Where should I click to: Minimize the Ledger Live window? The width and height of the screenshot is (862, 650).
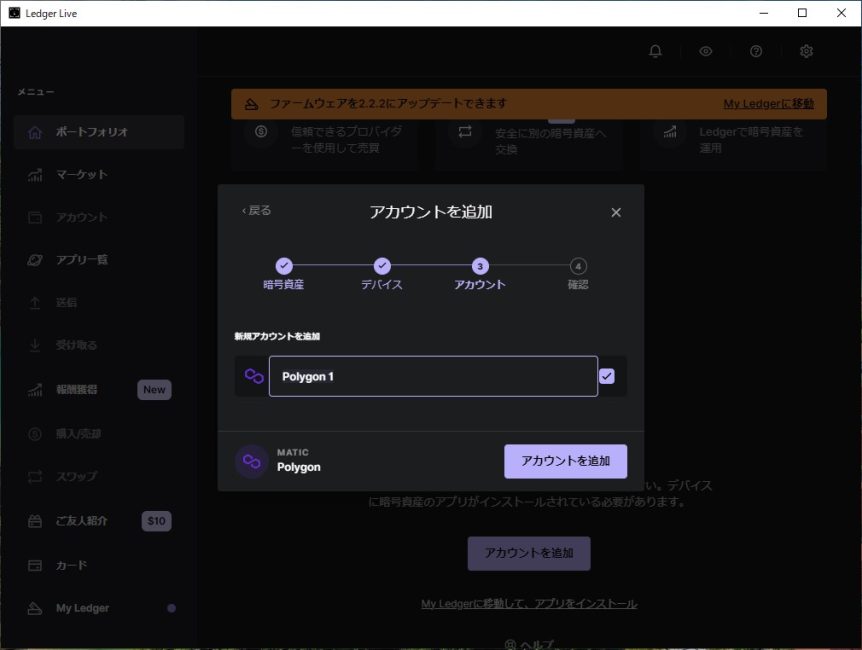click(764, 13)
